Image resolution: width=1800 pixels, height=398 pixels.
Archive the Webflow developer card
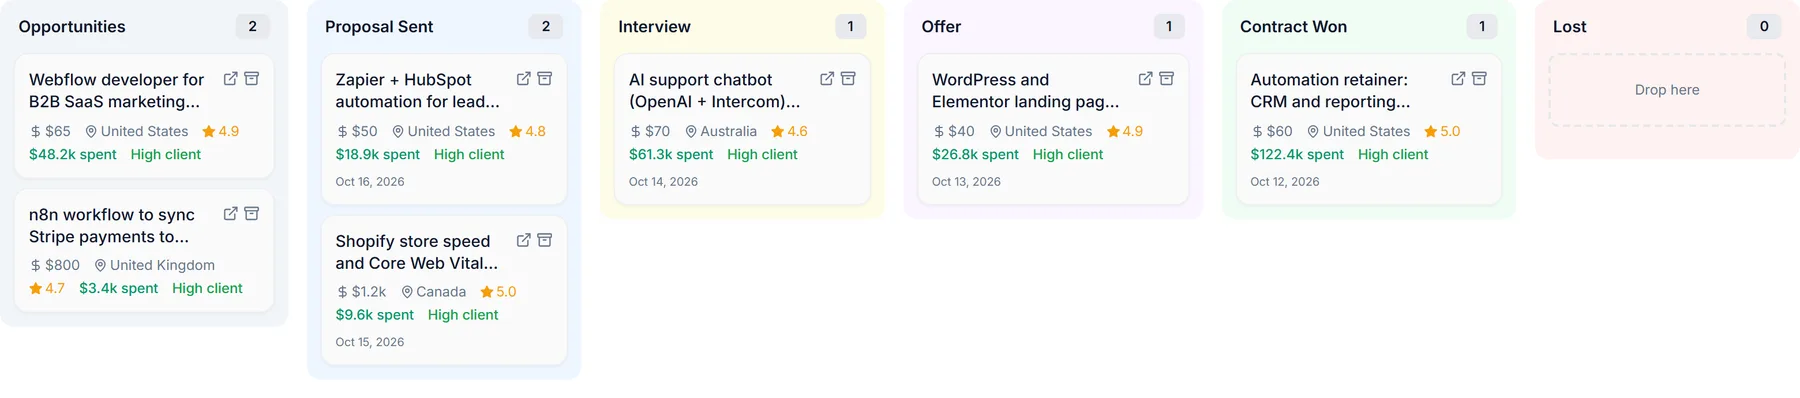tap(252, 78)
